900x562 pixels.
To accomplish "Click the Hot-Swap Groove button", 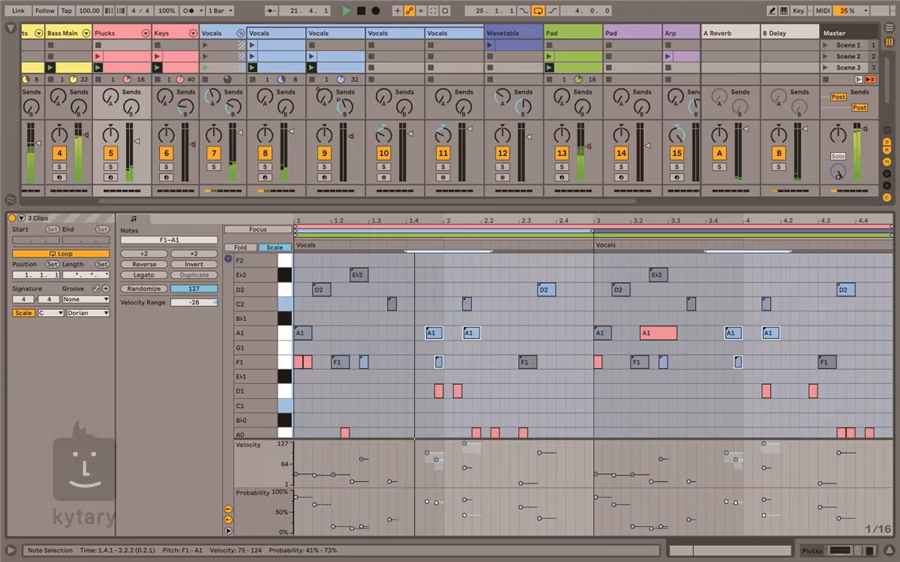I will (97, 289).
